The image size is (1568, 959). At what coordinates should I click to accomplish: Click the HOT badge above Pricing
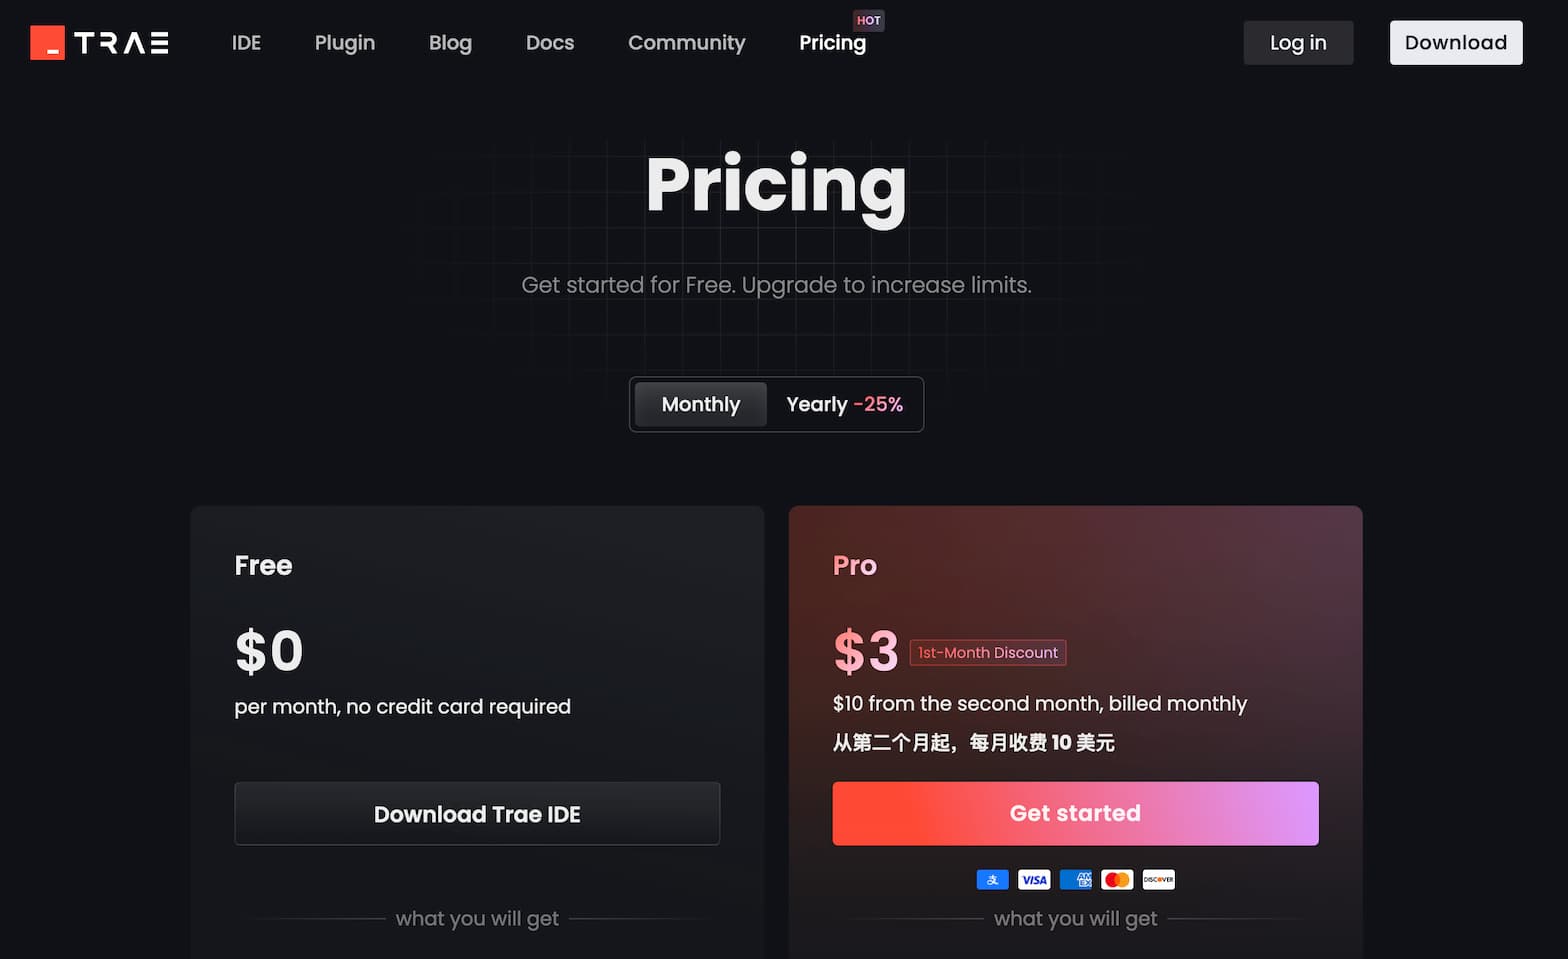pyautogui.click(x=869, y=20)
